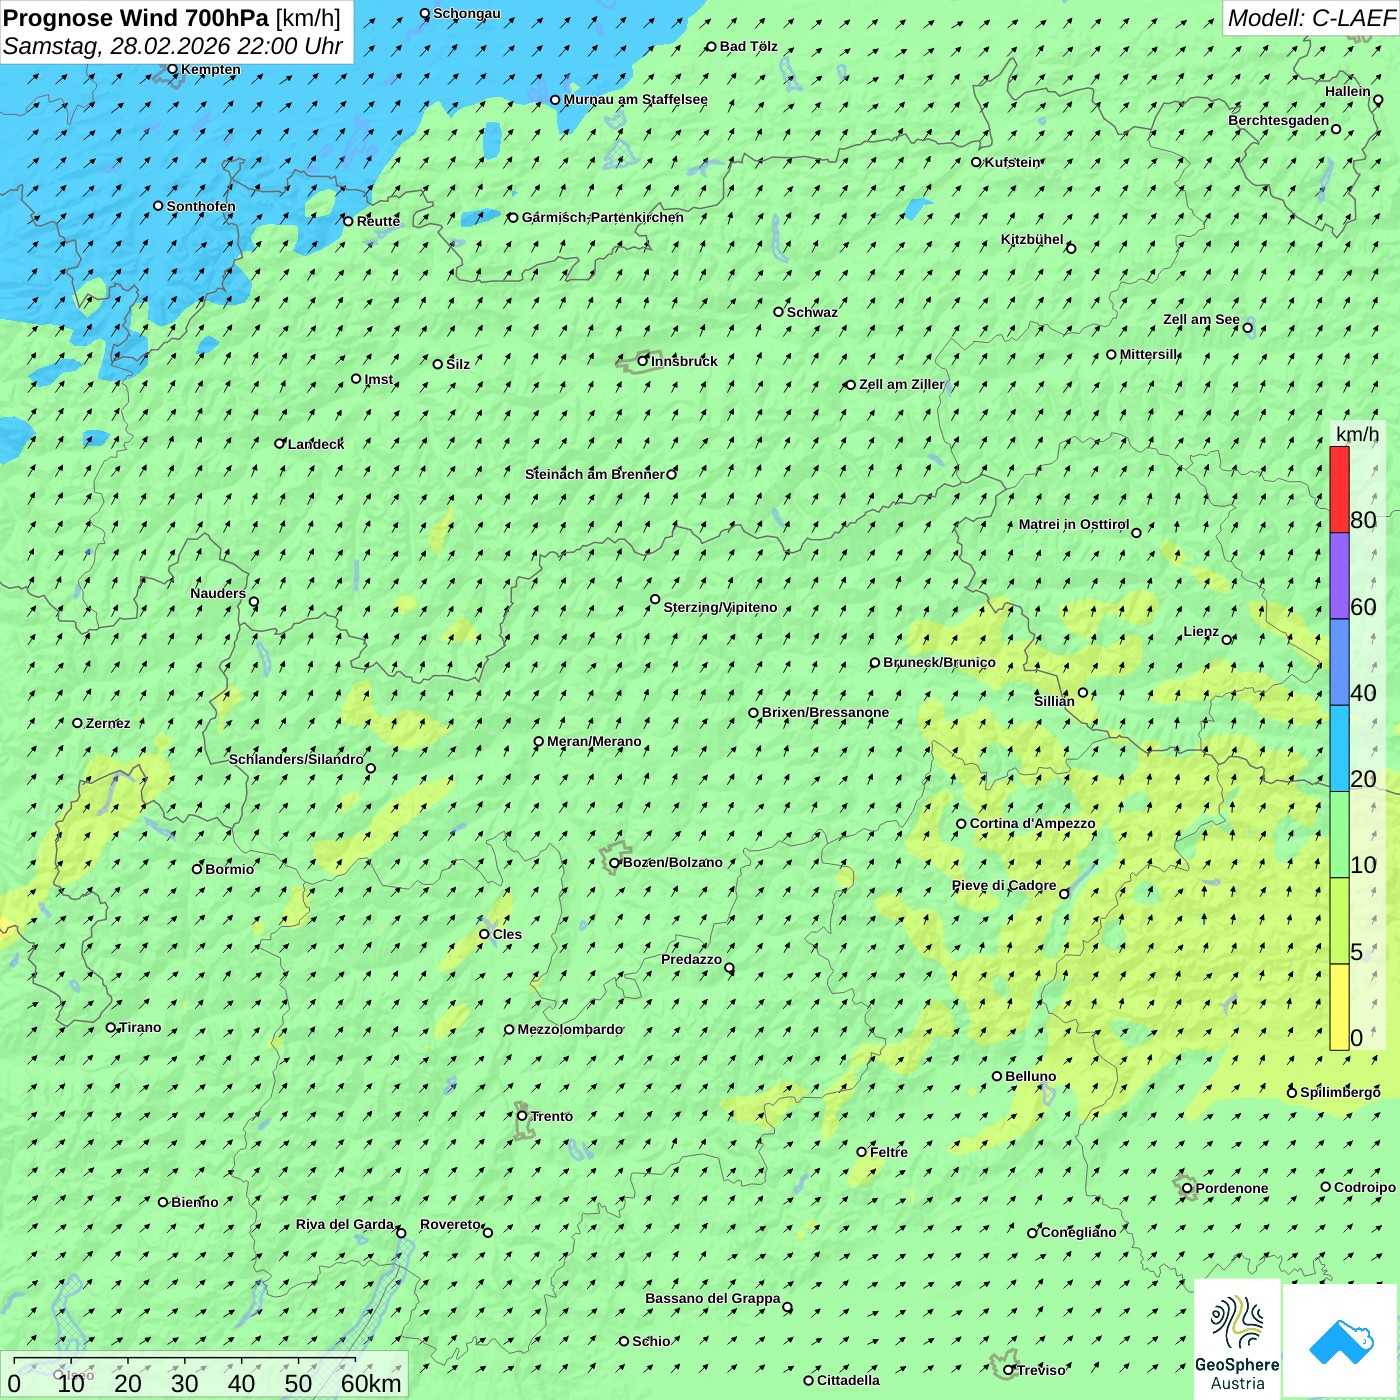Viewport: 1400px width, 1400px height.
Task: Select the Kitzbühel location marker
Action: pos(1071,248)
